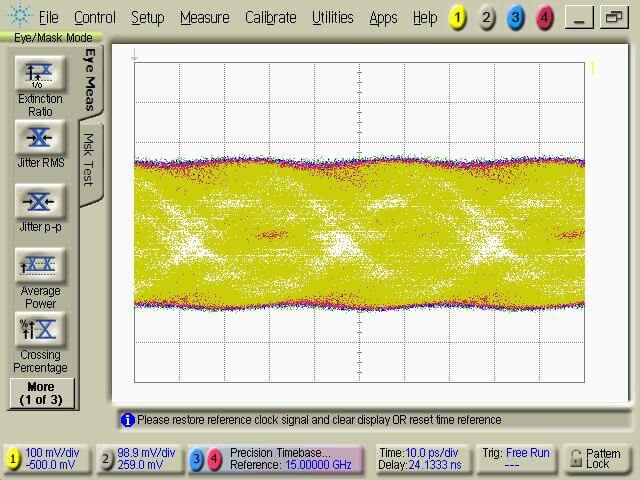Toggle channel 2 button in menu bar
Image resolution: width=640 pixels, height=480 pixels.
pos(486,18)
